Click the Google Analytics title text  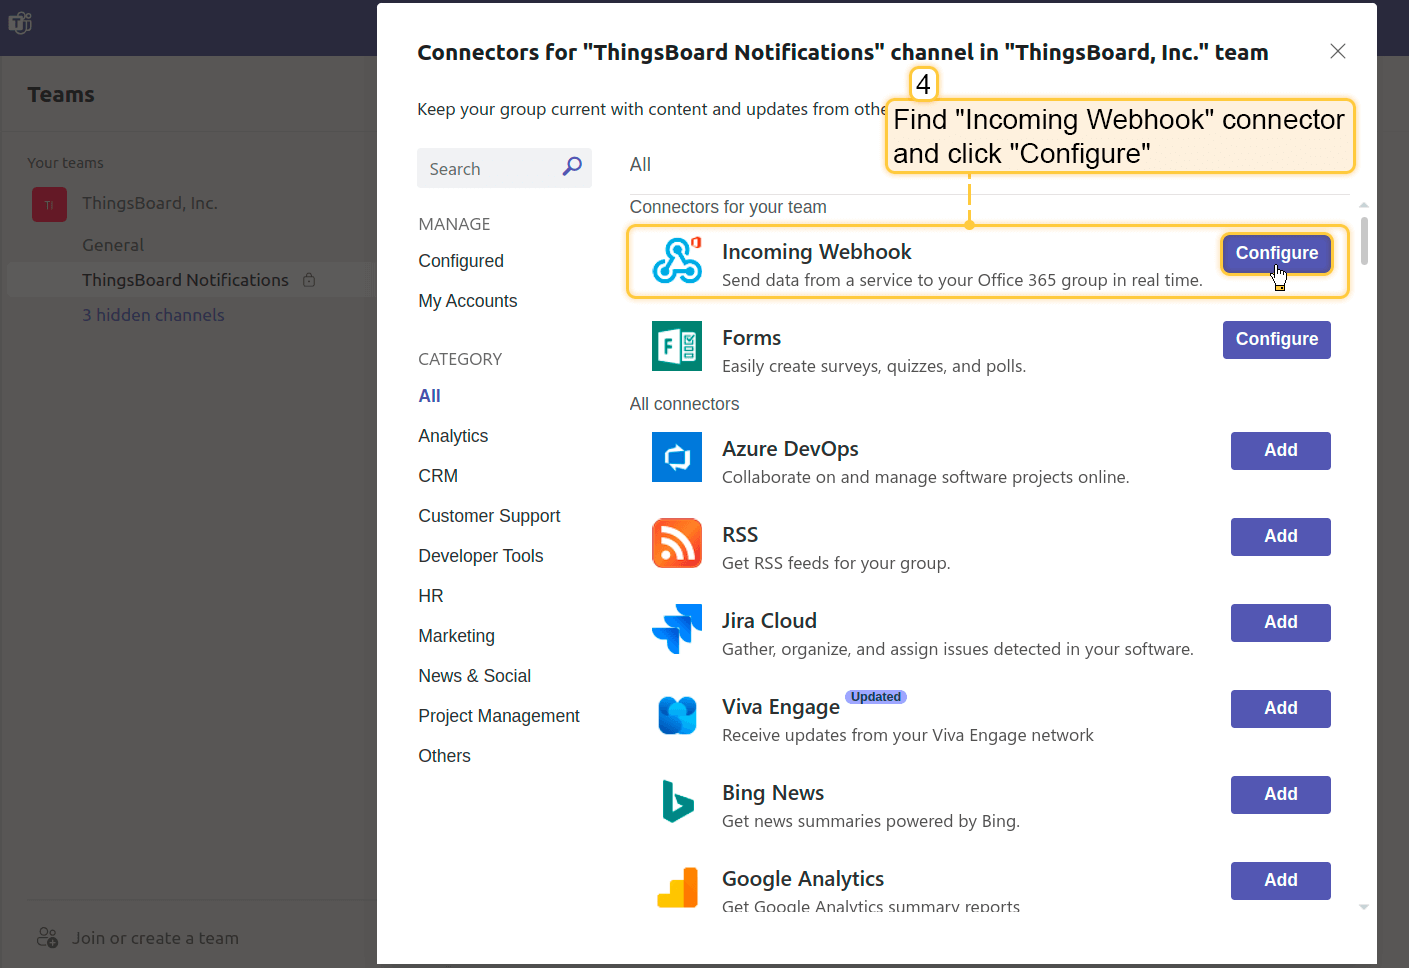803,879
